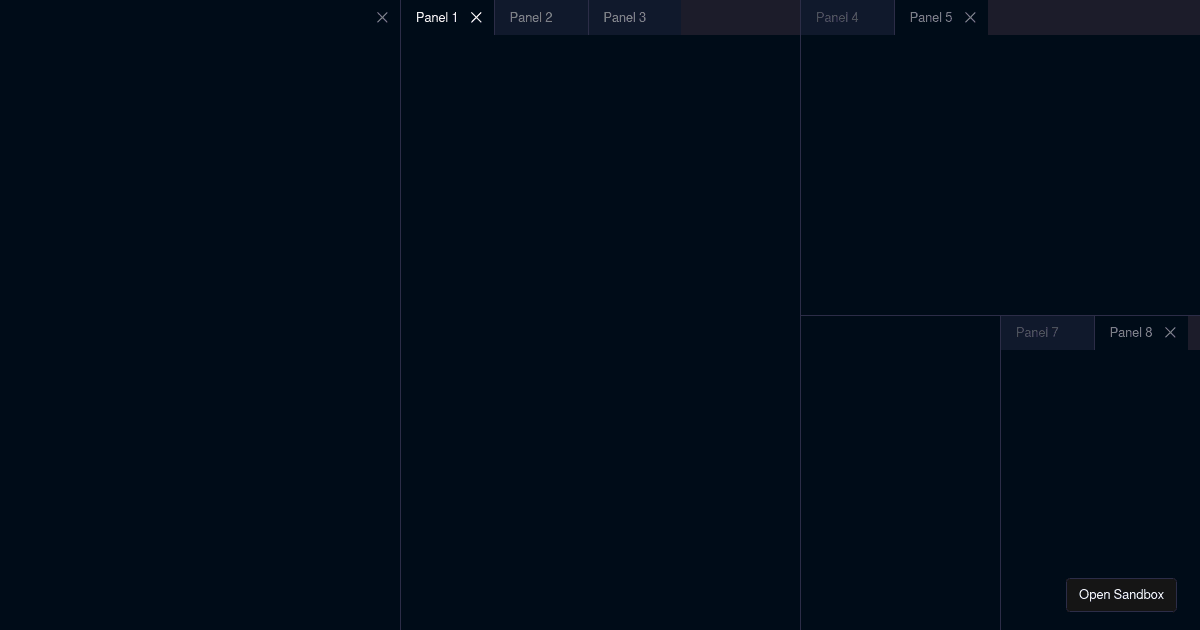The width and height of the screenshot is (1200, 630).
Task: Click the Open Sandbox button
Action: 1121,595
